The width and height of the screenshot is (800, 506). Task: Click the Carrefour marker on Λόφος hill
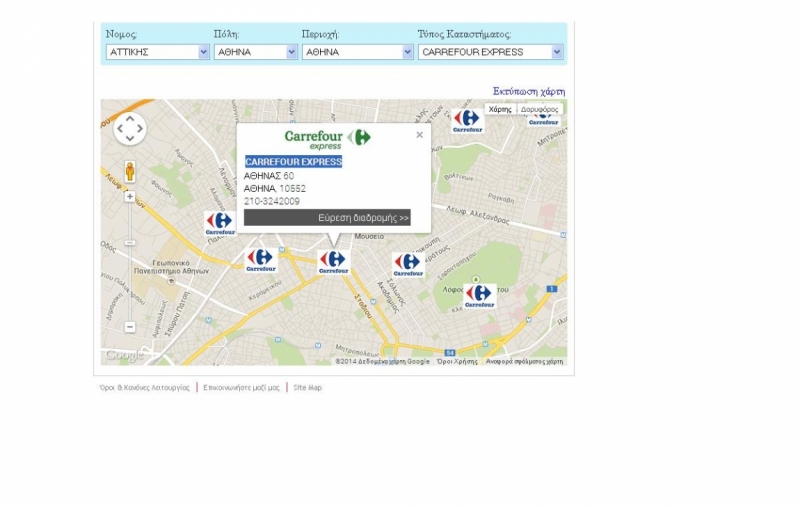click(480, 296)
